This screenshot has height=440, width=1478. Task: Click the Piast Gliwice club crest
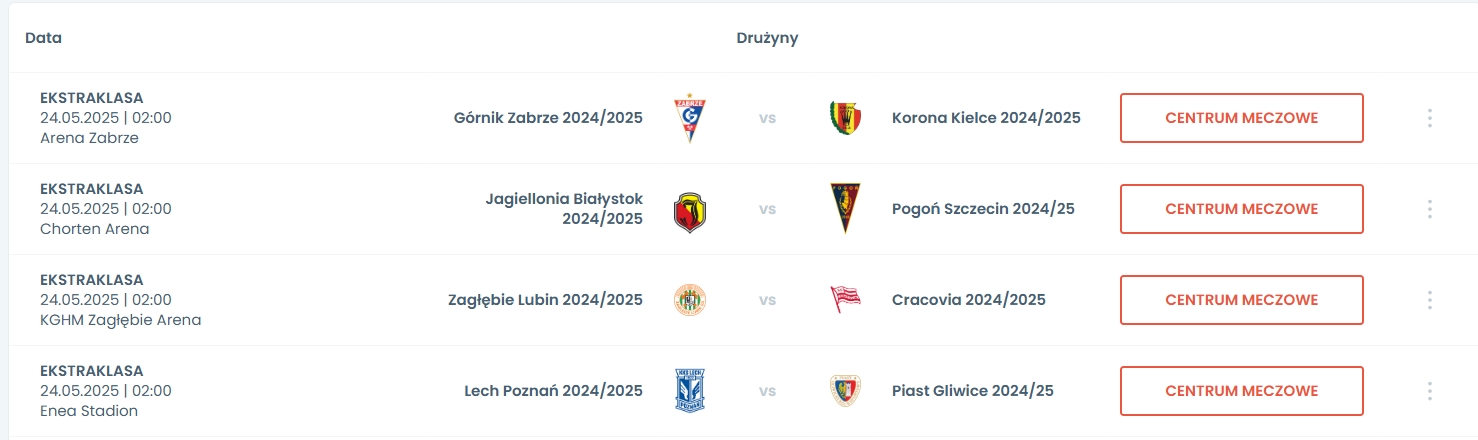pos(845,391)
